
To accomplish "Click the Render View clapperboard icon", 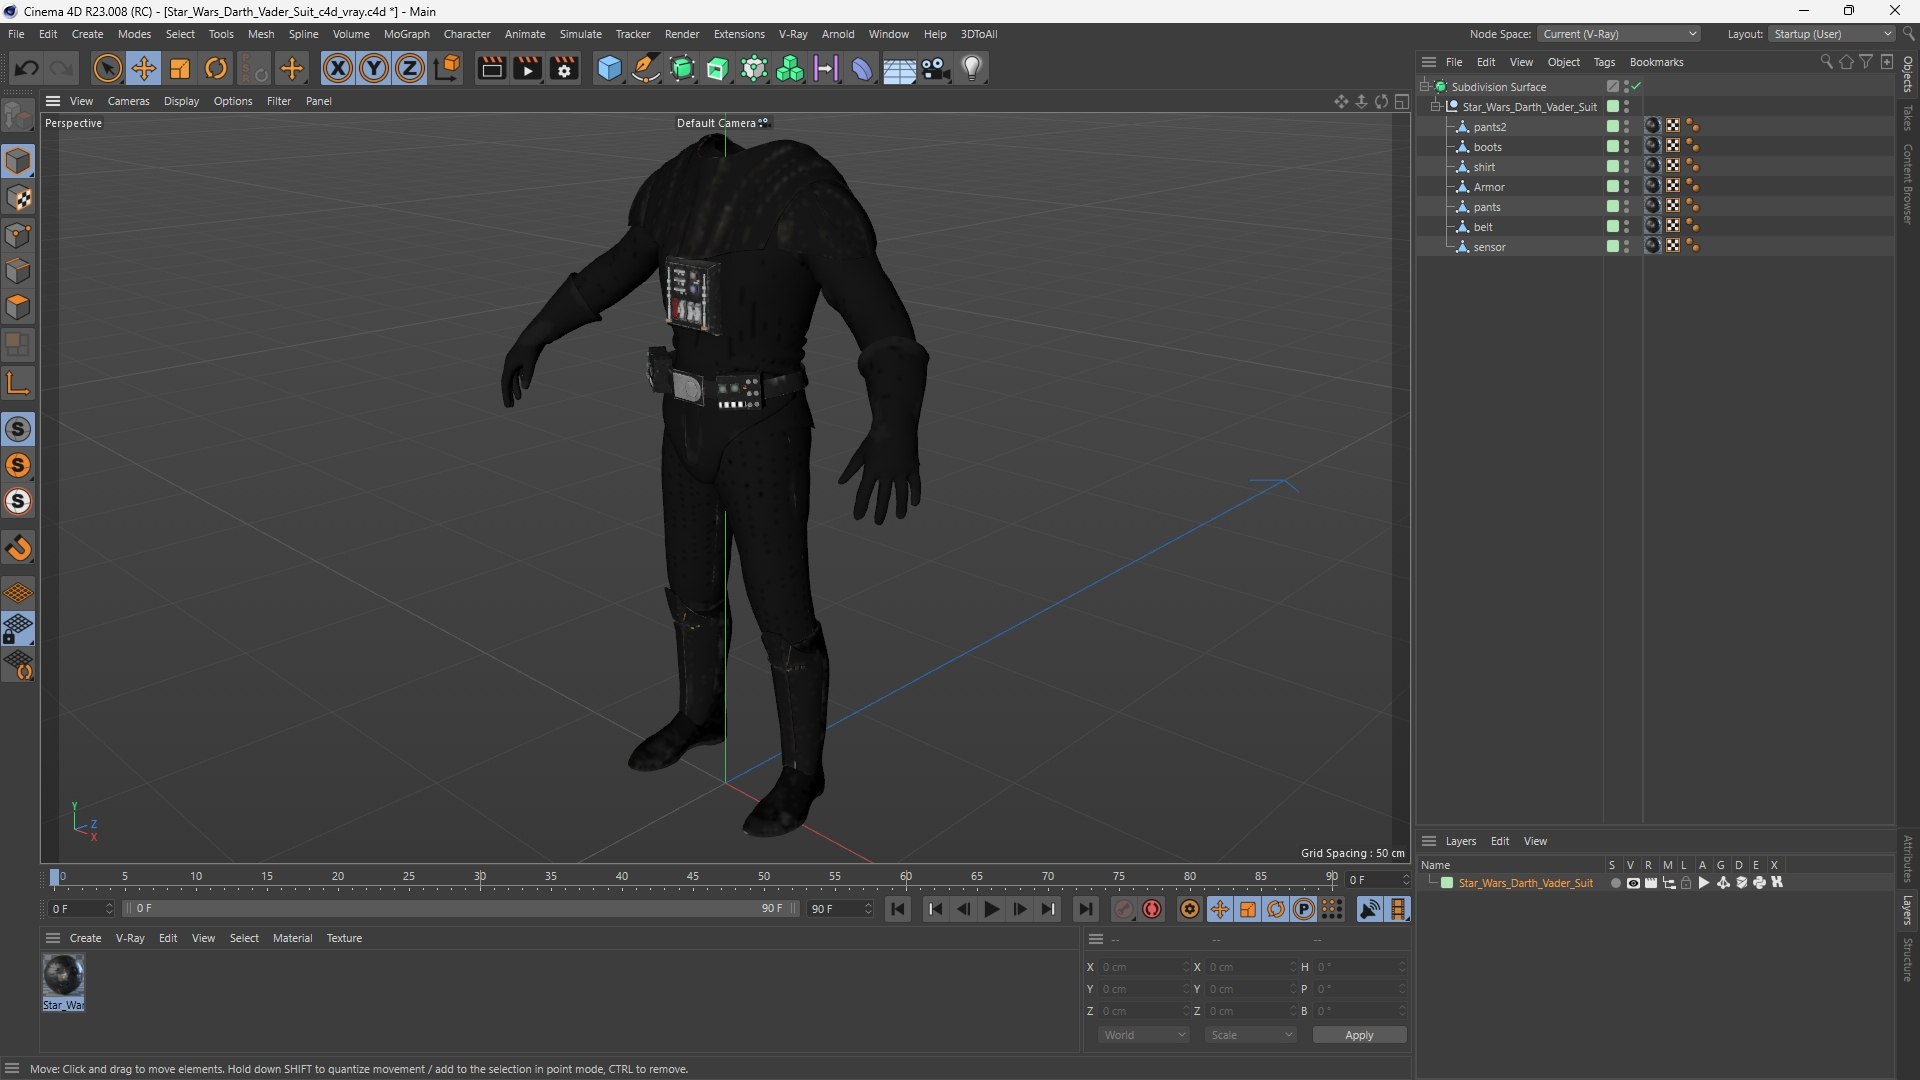I will click(491, 68).
